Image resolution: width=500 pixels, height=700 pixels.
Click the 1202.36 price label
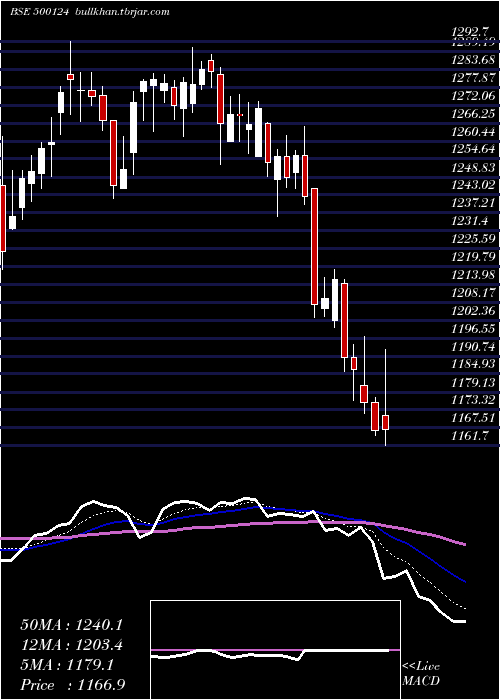[x=474, y=310]
